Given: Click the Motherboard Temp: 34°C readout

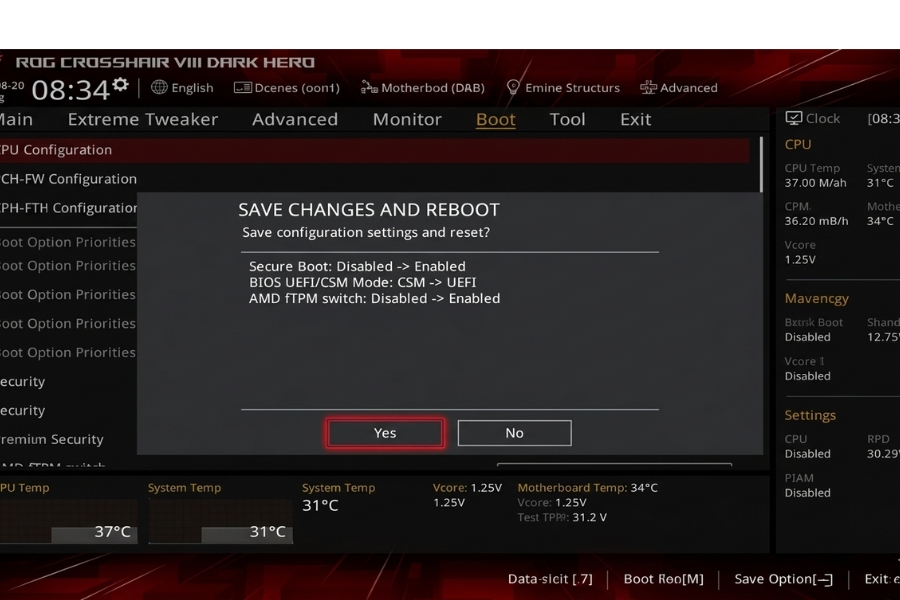Looking at the screenshot, I should tap(587, 487).
